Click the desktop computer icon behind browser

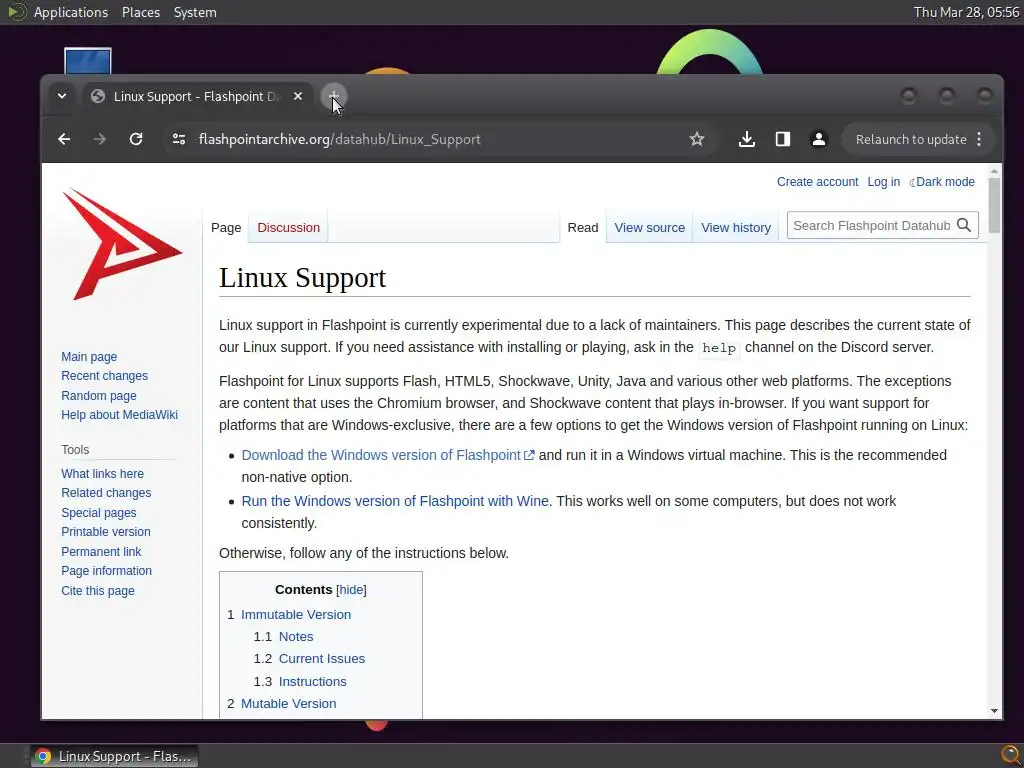click(88, 61)
